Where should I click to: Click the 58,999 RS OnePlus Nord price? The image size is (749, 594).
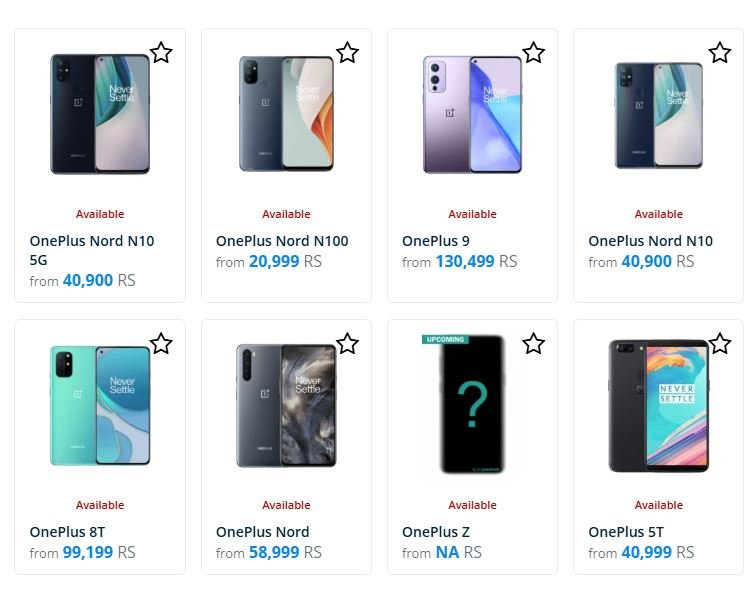[285, 553]
